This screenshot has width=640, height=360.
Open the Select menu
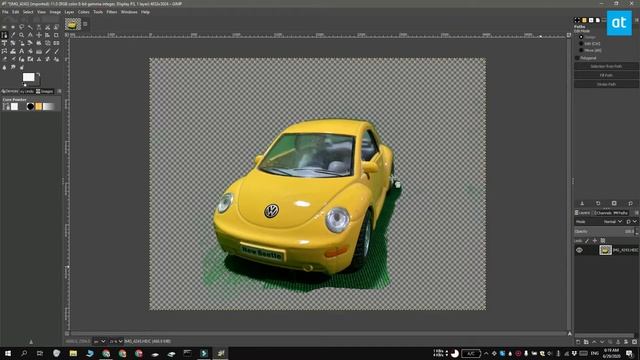pyautogui.click(x=28, y=12)
